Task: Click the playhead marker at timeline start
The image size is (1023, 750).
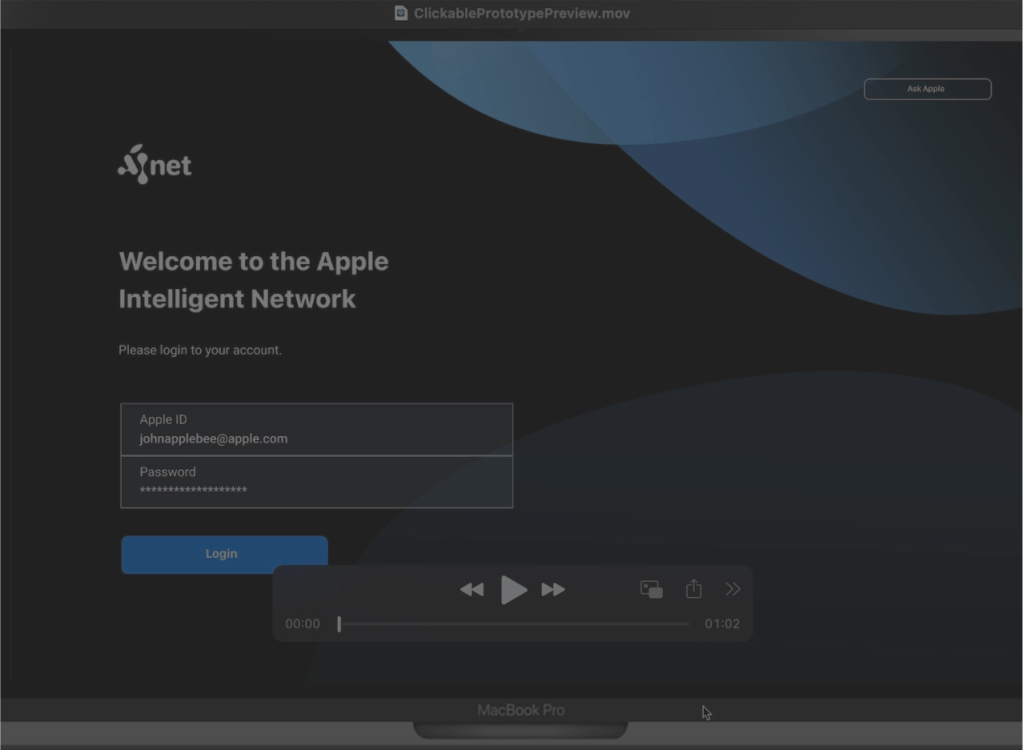Action: coord(339,624)
